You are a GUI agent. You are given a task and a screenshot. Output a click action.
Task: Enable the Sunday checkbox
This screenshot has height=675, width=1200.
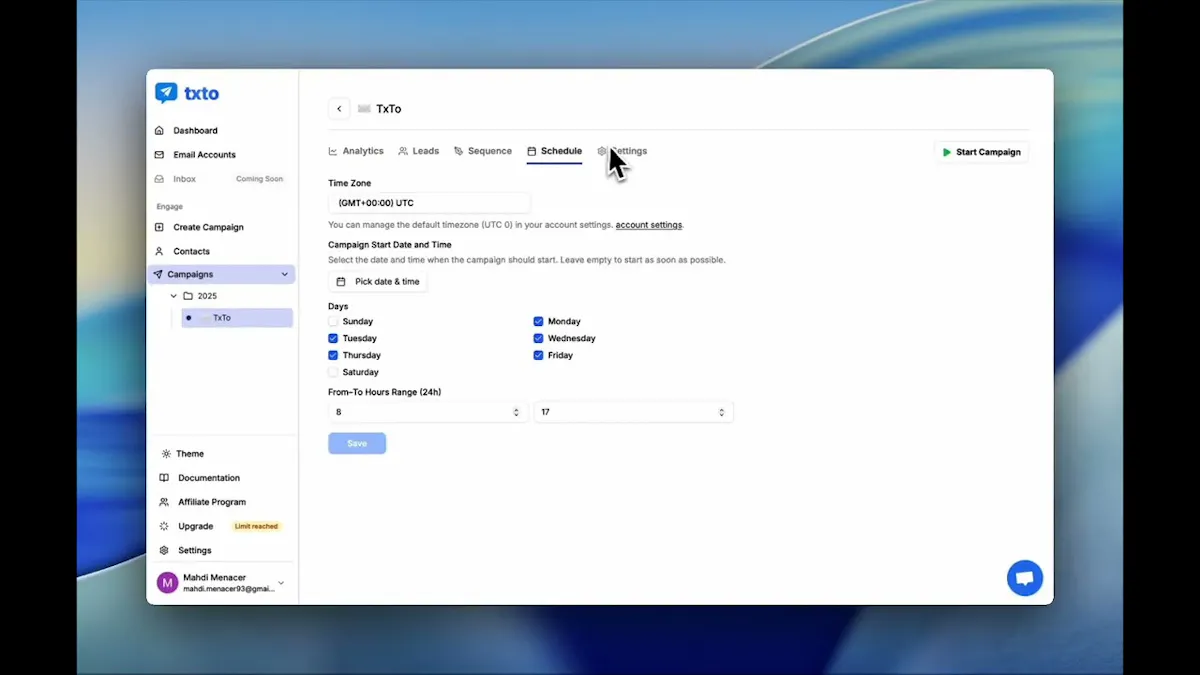(333, 322)
